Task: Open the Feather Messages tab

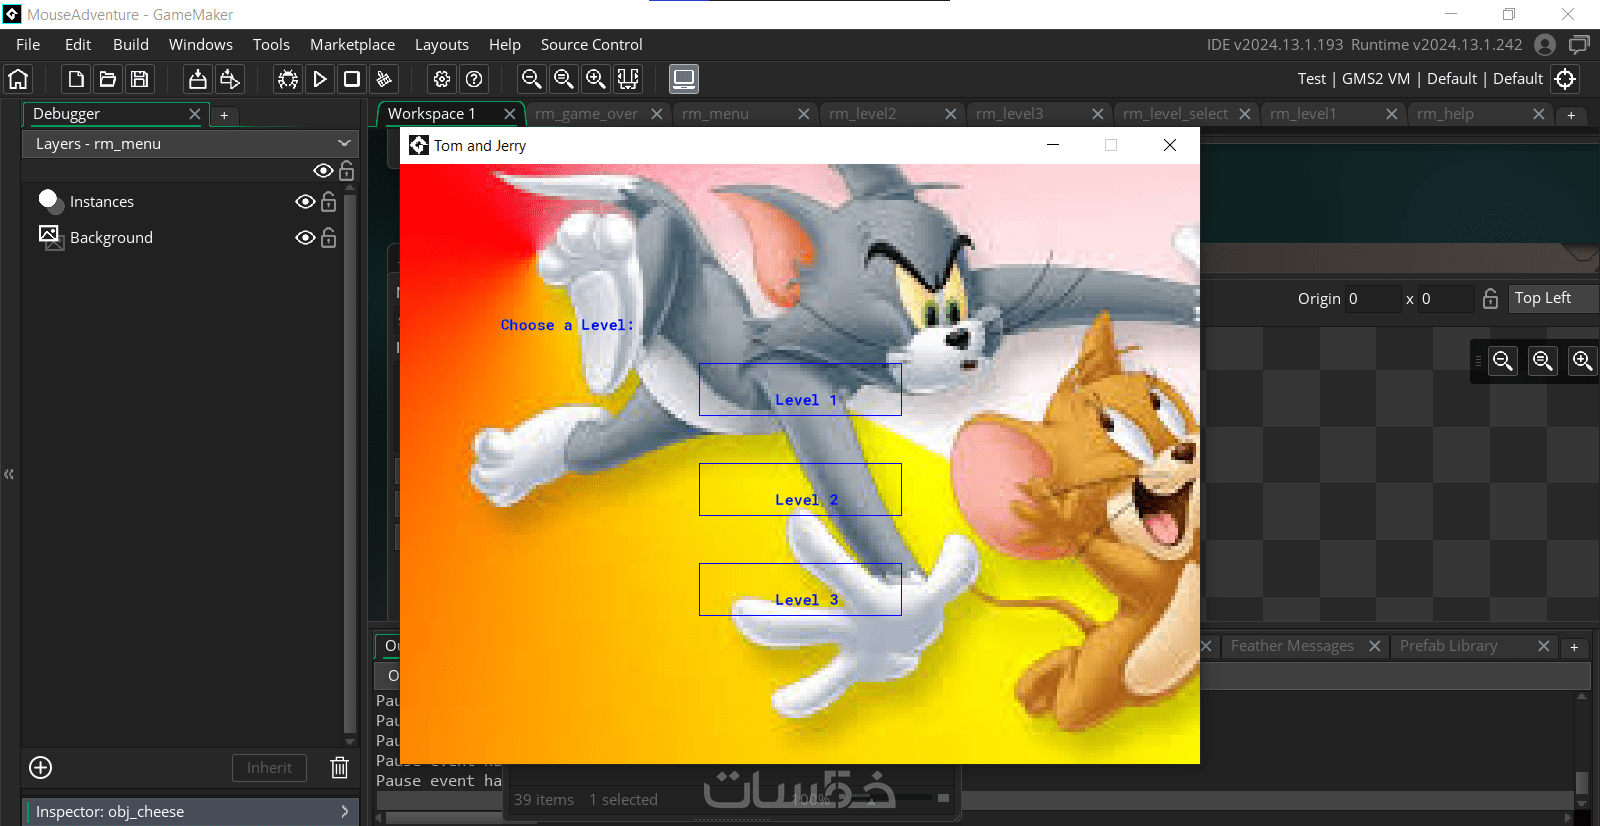Action: 1292,646
